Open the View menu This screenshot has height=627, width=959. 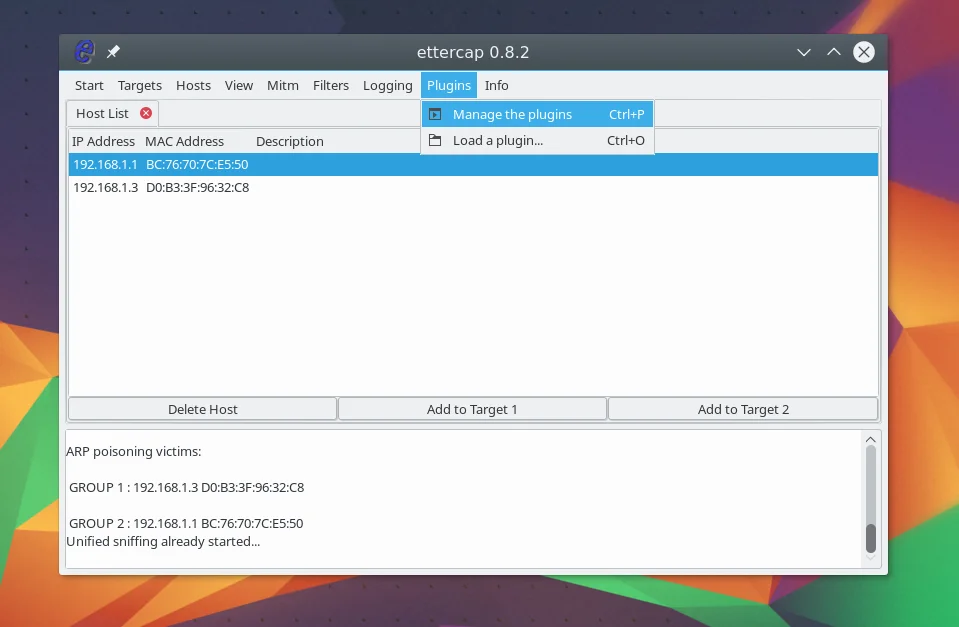click(x=239, y=86)
